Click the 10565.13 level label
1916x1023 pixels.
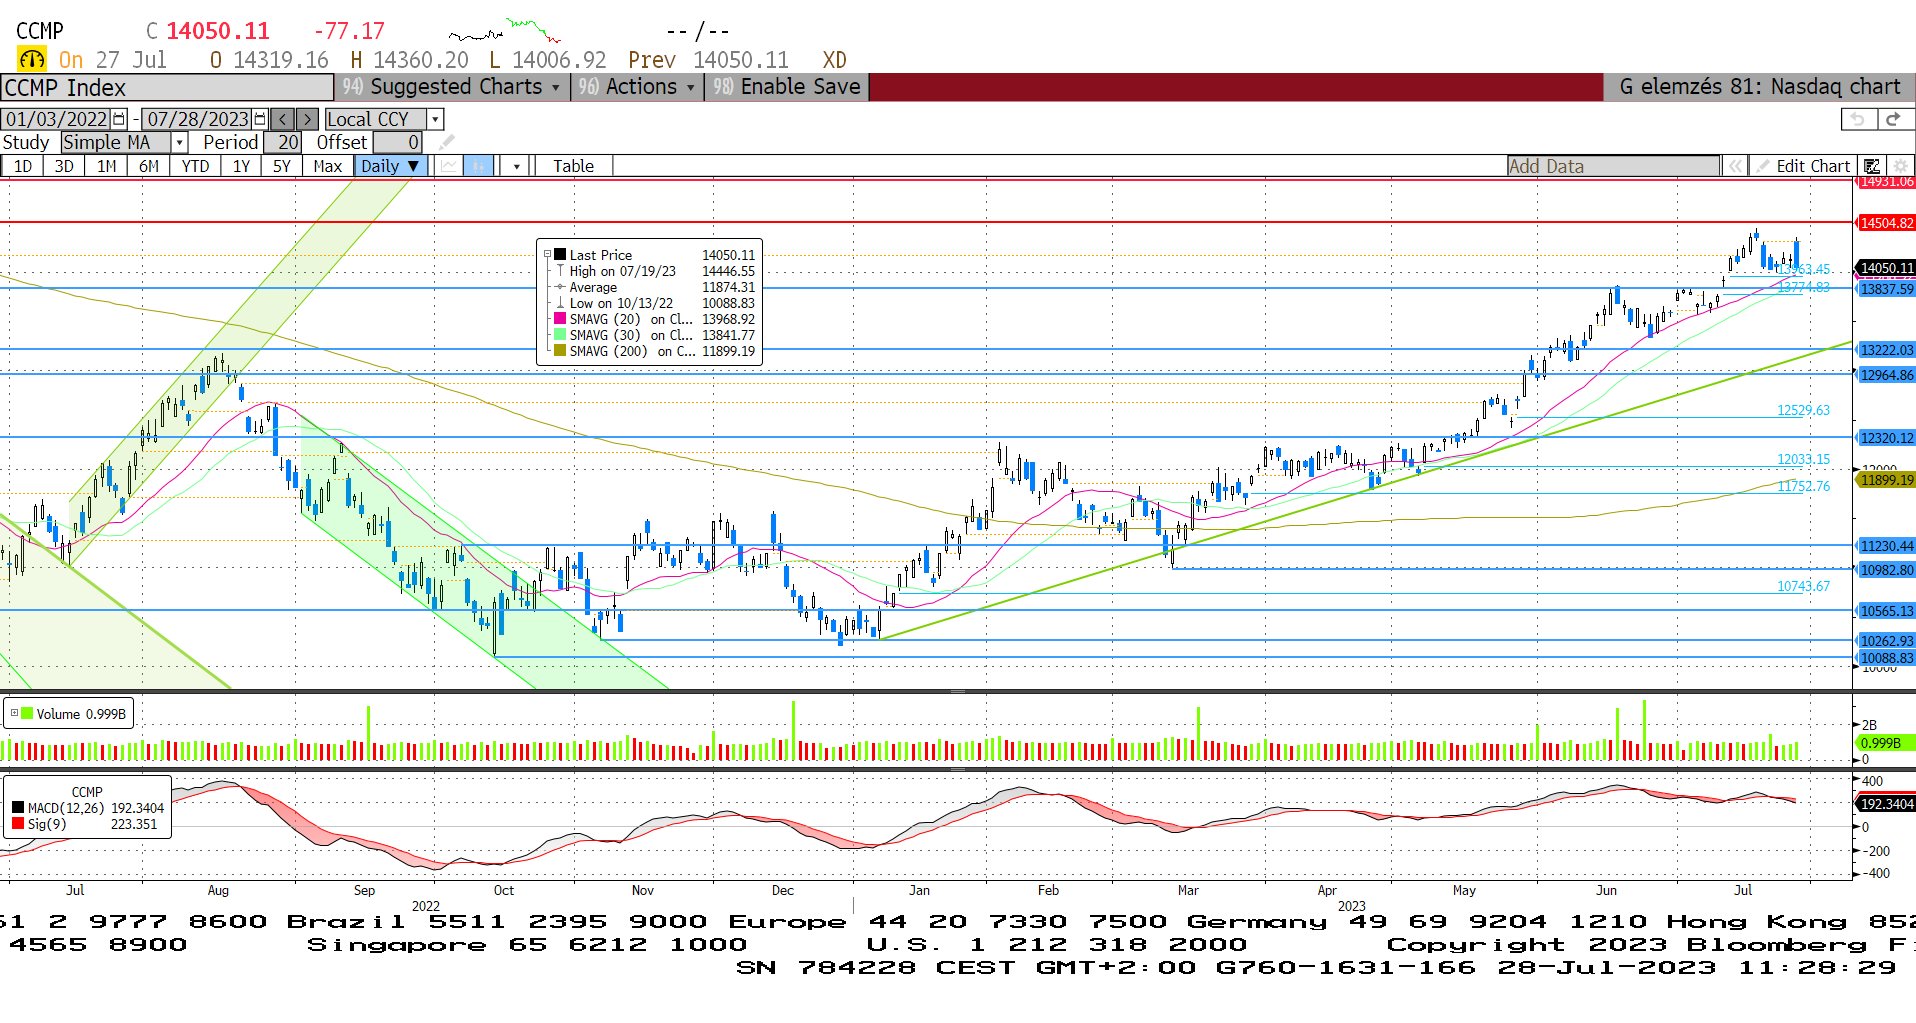(x=1886, y=611)
